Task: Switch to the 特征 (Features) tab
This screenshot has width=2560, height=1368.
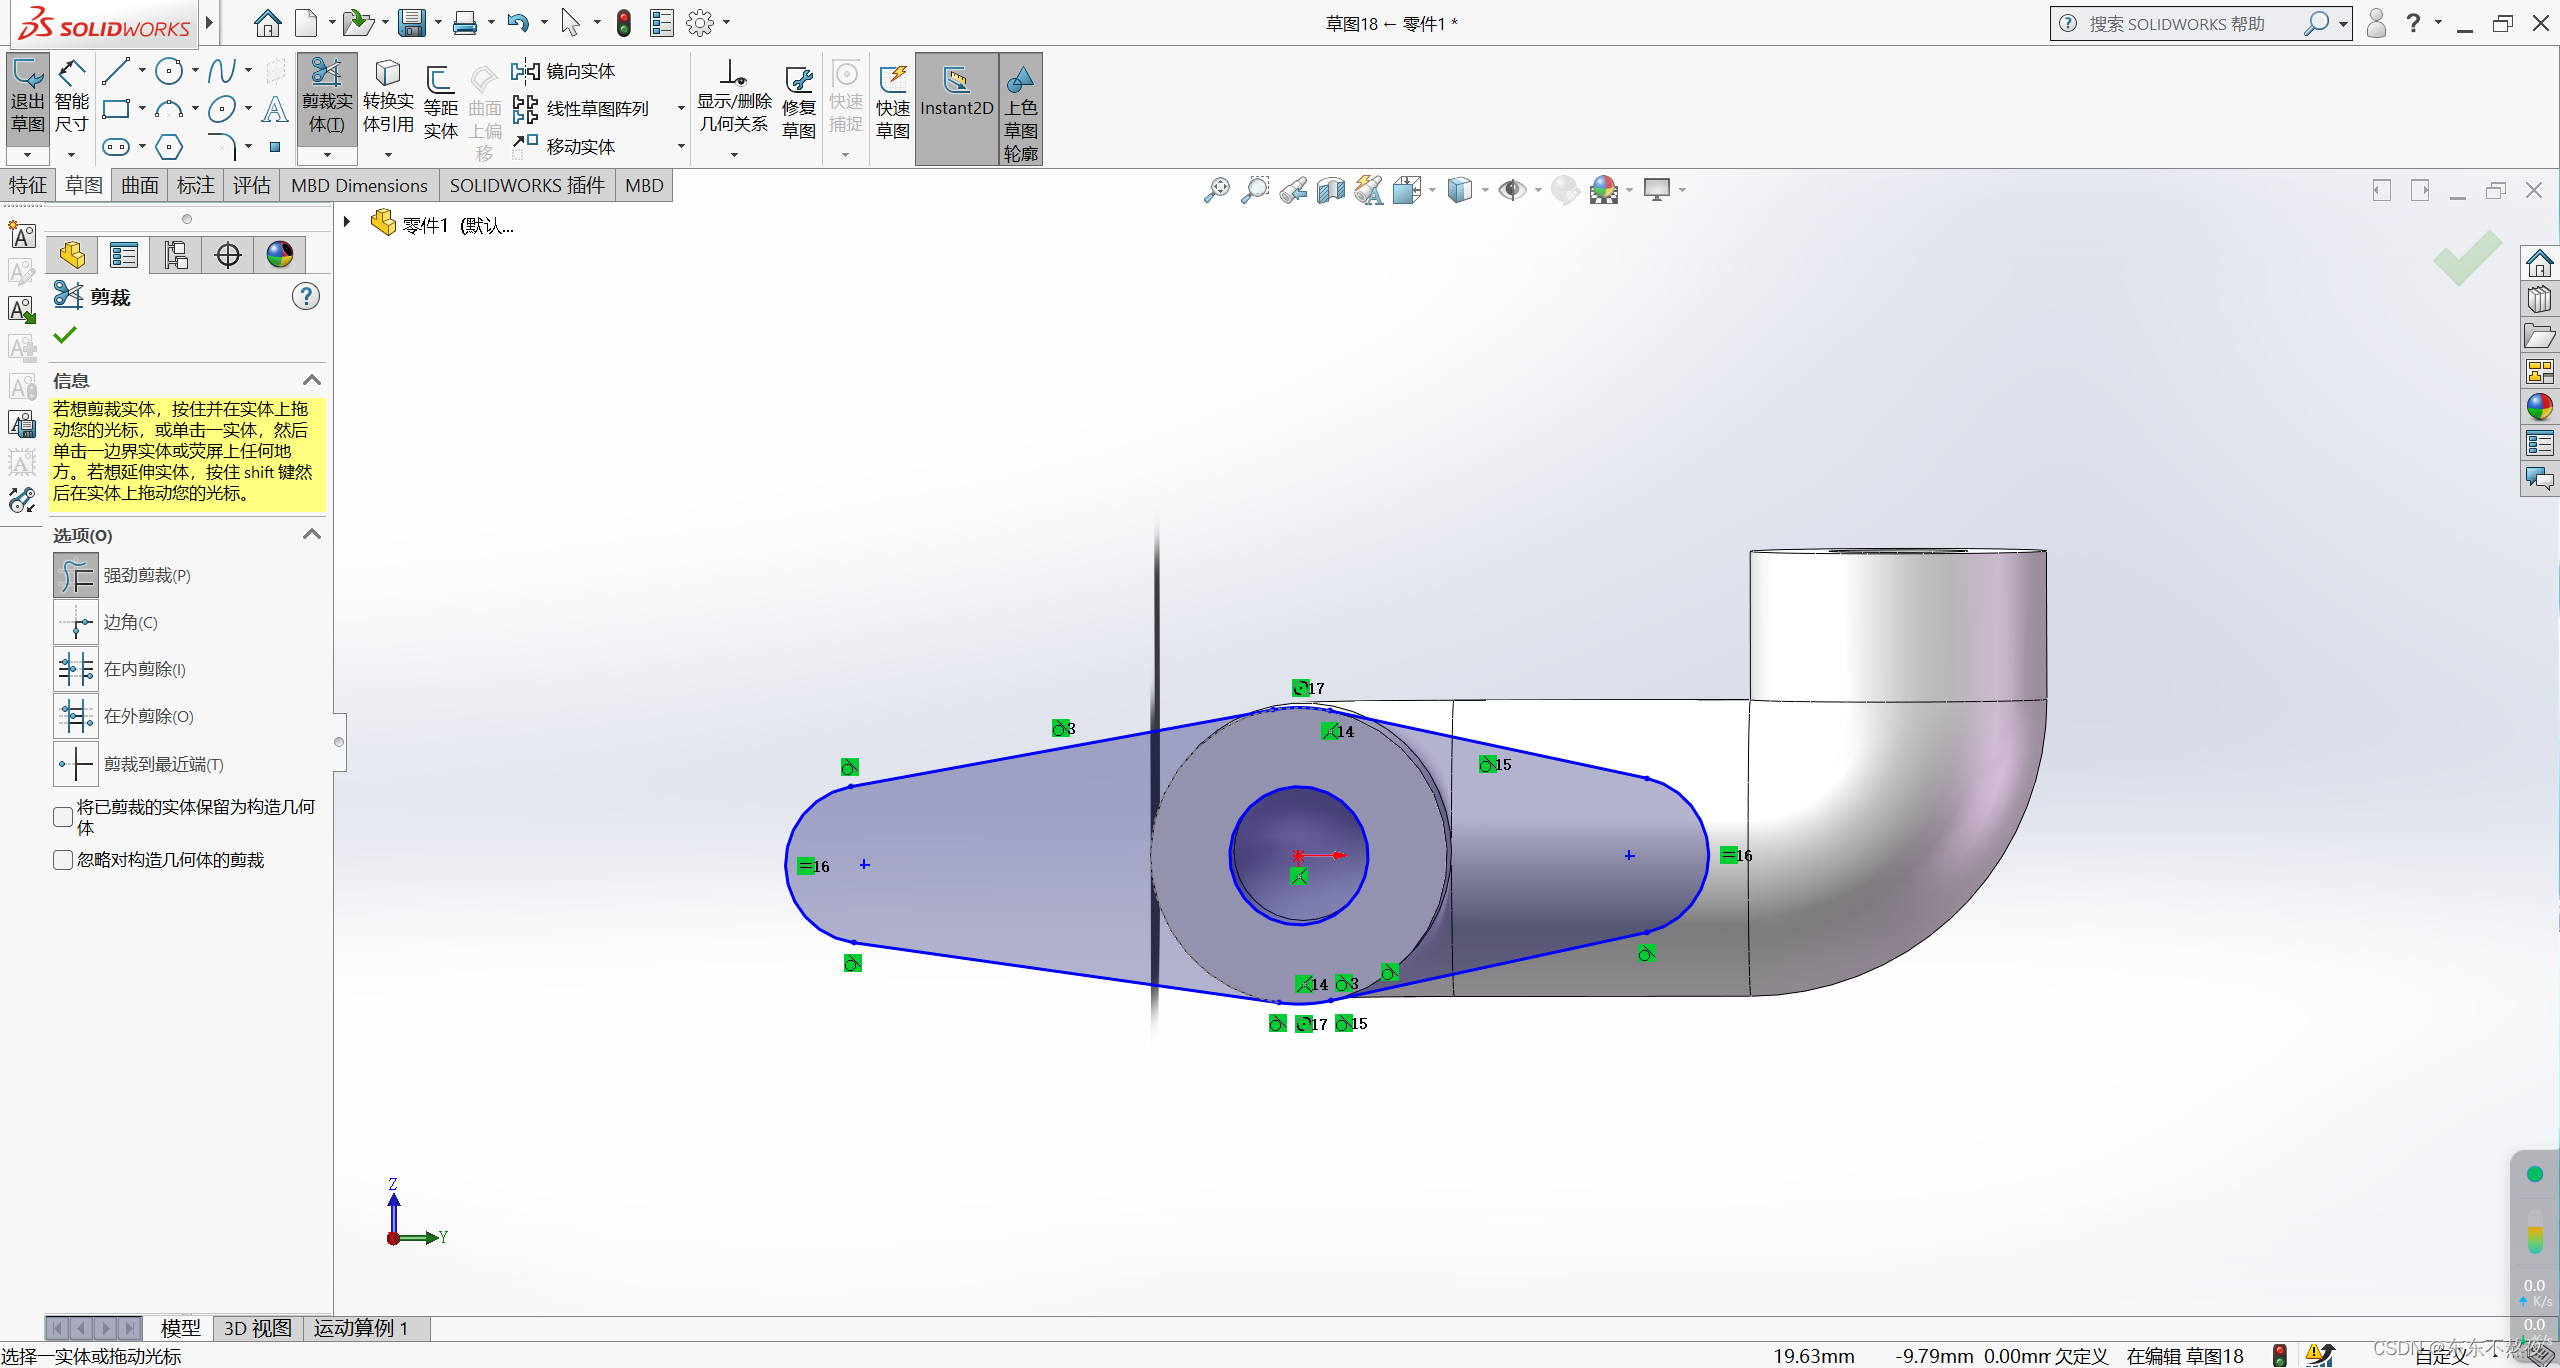Action: (28, 185)
